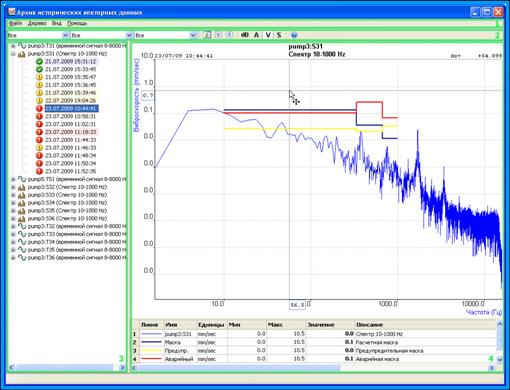
Task: Select the 23.07.2009 11:18:33 measurement entry
Action: [x=71, y=132]
